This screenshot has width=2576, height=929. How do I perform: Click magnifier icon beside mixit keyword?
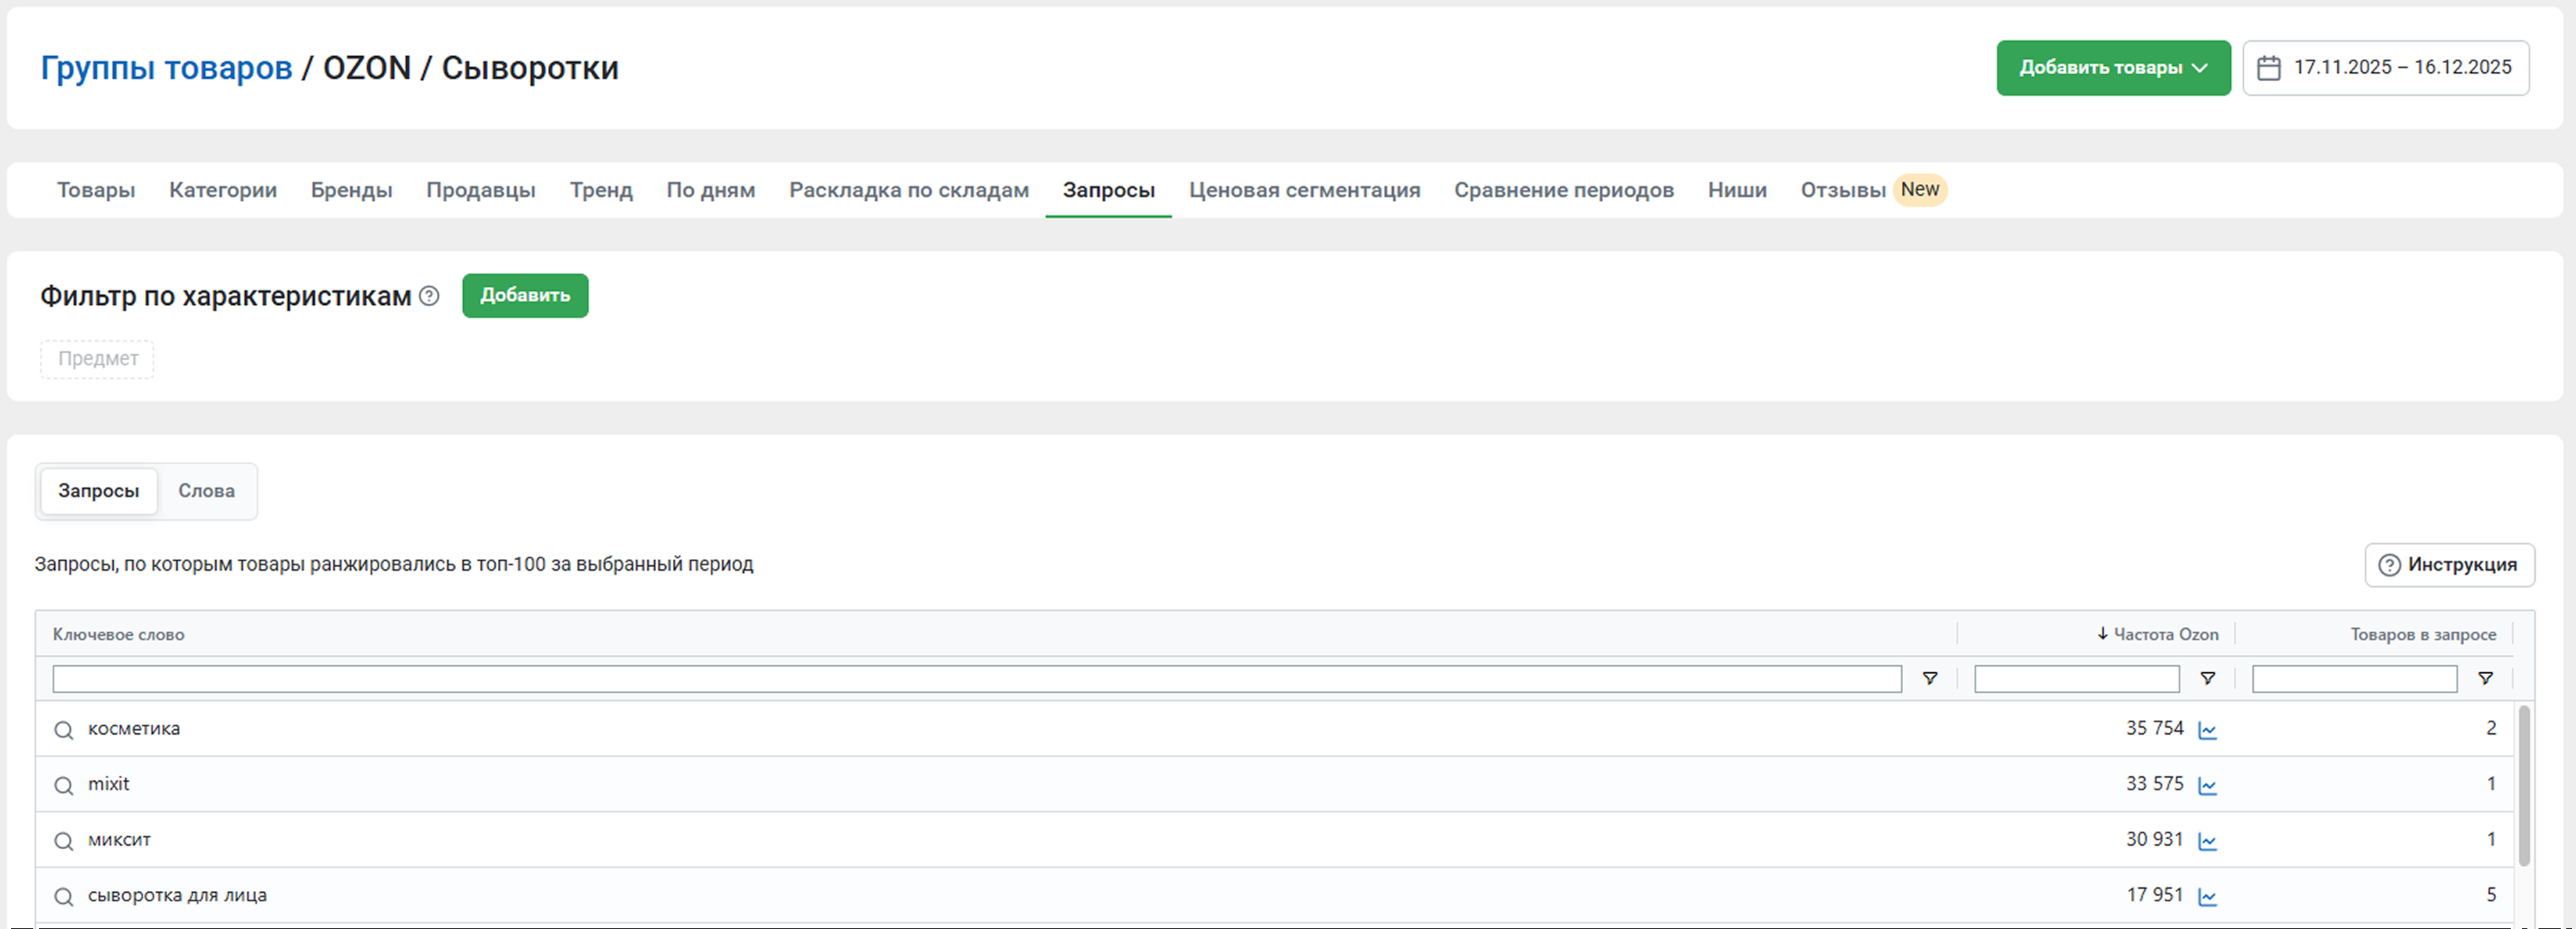(64, 786)
